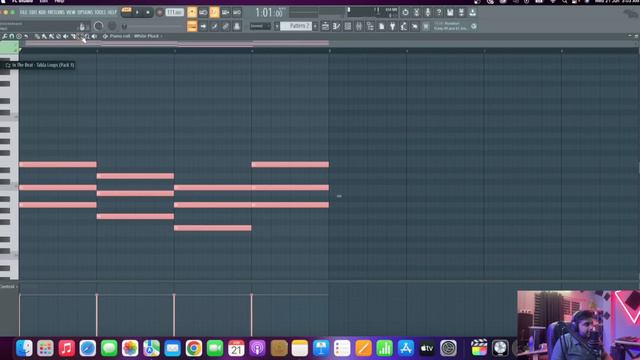Select the Draw pencil tool
This screenshot has height=360, width=640.
(x=37, y=36)
